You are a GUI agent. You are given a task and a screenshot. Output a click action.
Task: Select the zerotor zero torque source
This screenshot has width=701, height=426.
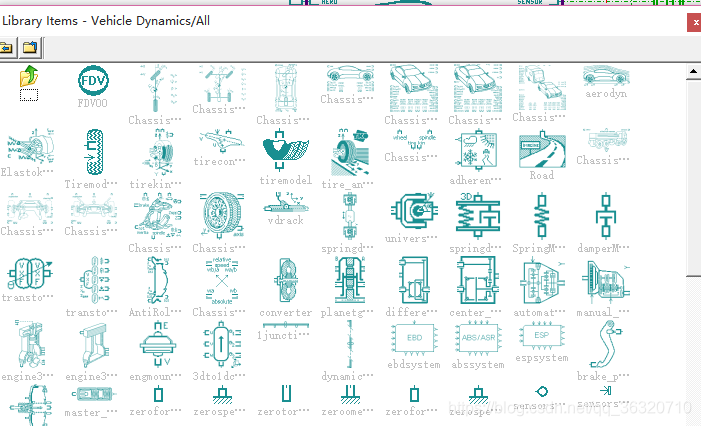(x=286, y=394)
